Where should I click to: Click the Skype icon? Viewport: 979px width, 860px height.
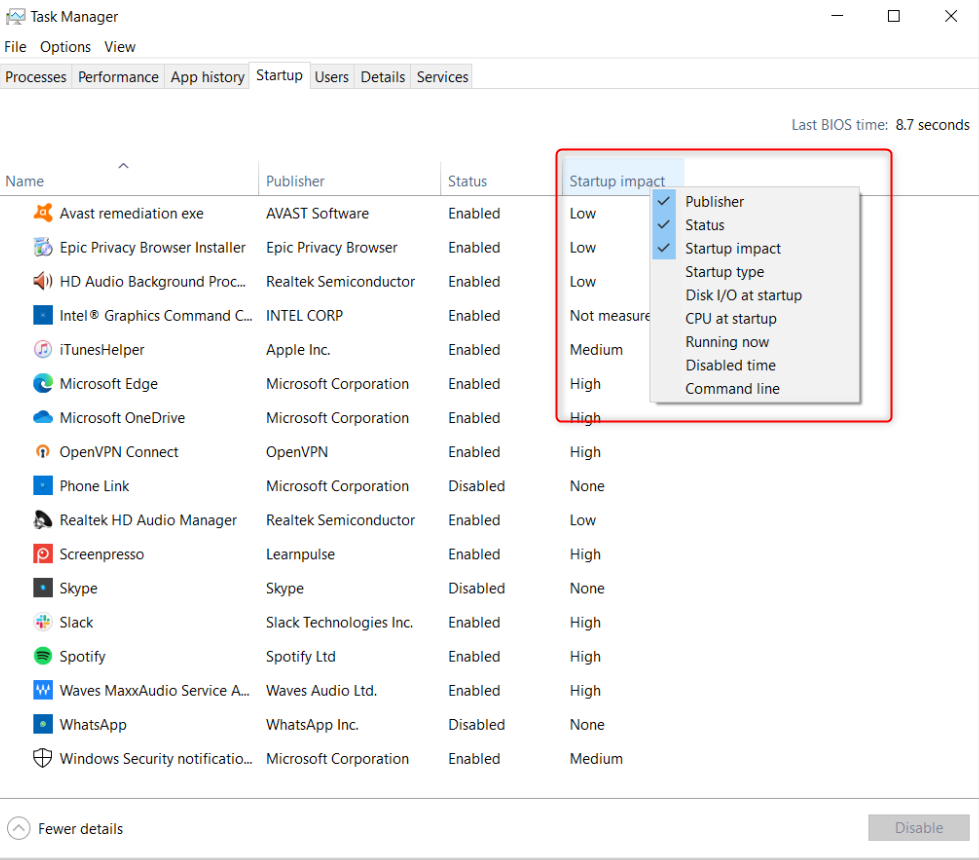pyautogui.click(x=42, y=588)
